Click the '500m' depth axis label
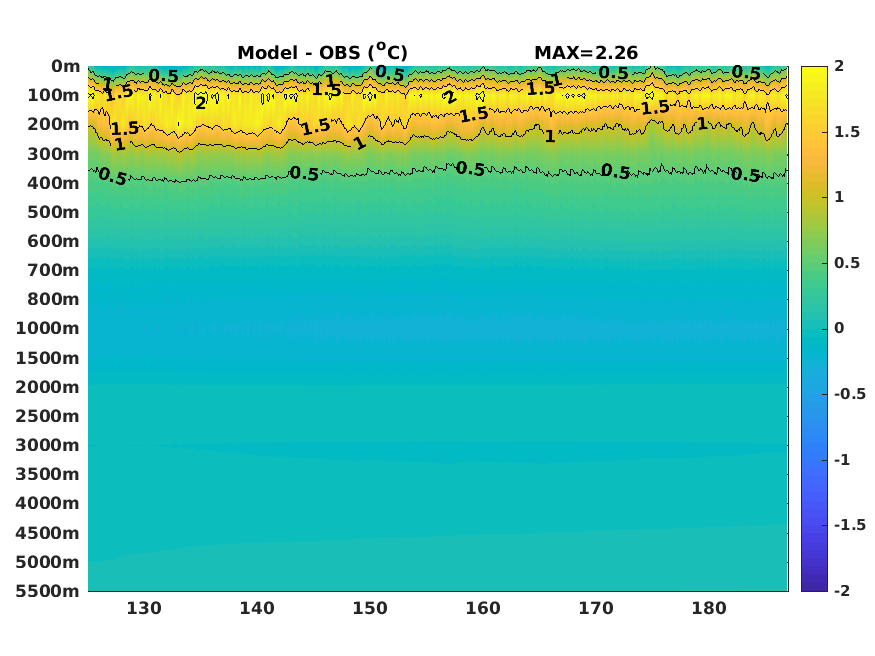This screenshot has width=875, height=656. 54,212
